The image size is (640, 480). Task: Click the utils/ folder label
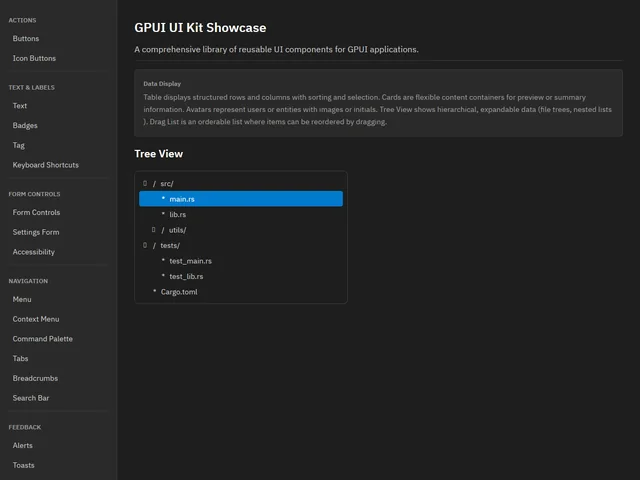178,230
